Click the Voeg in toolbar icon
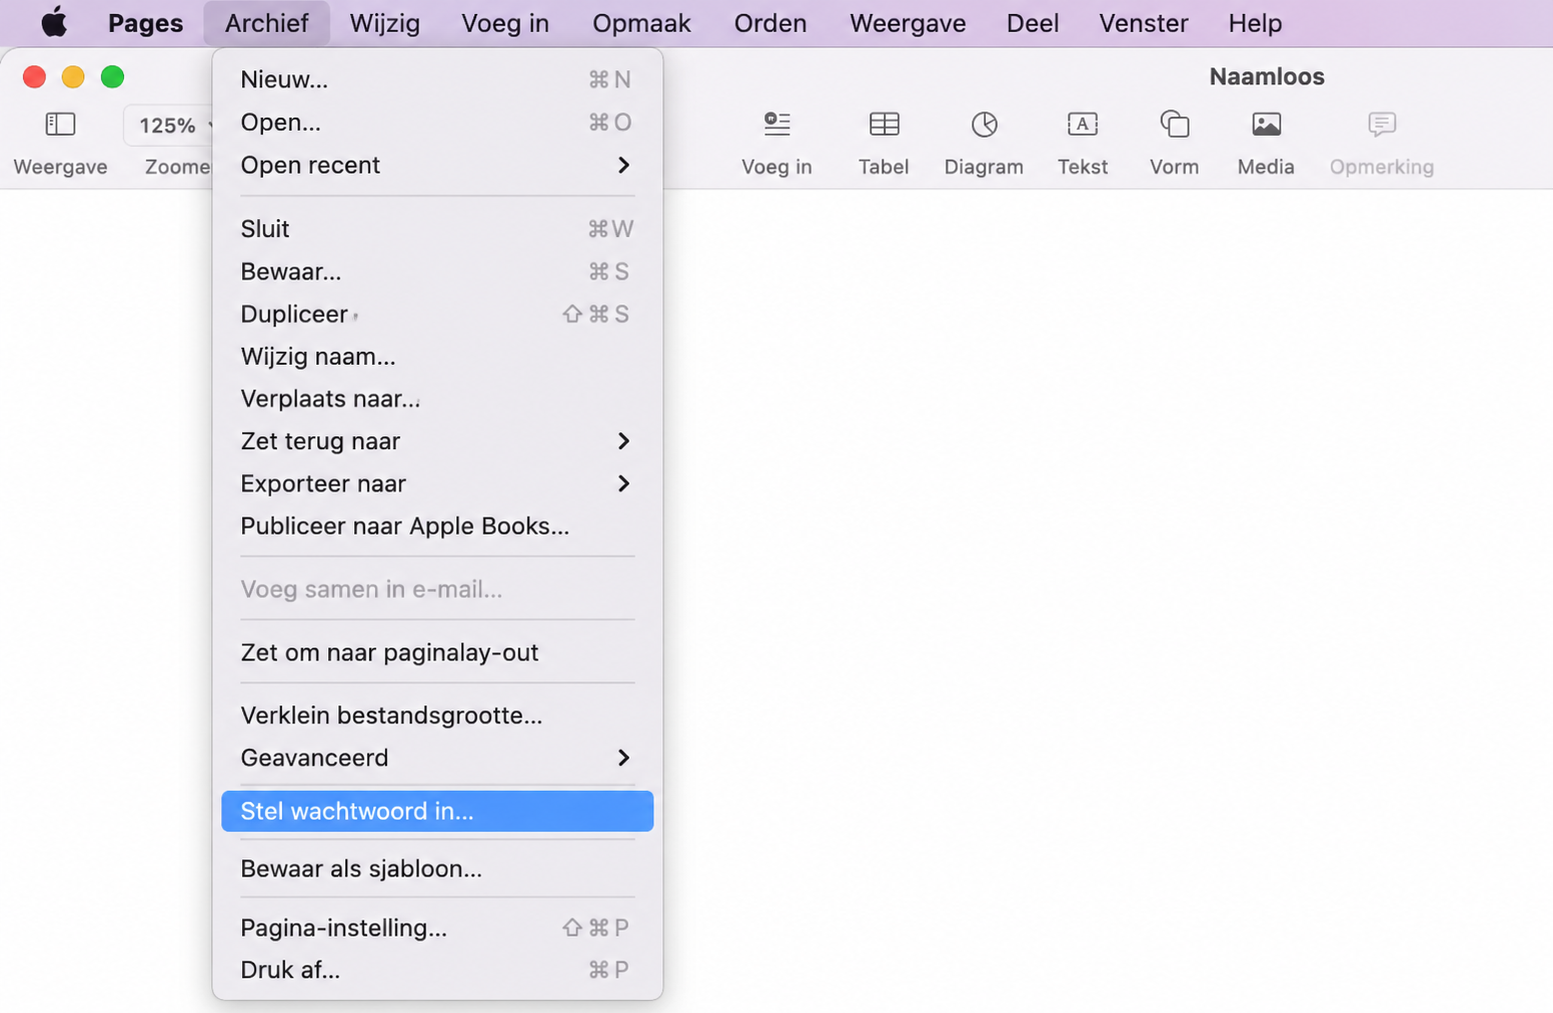The image size is (1553, 1013). [x=777, y=124]
